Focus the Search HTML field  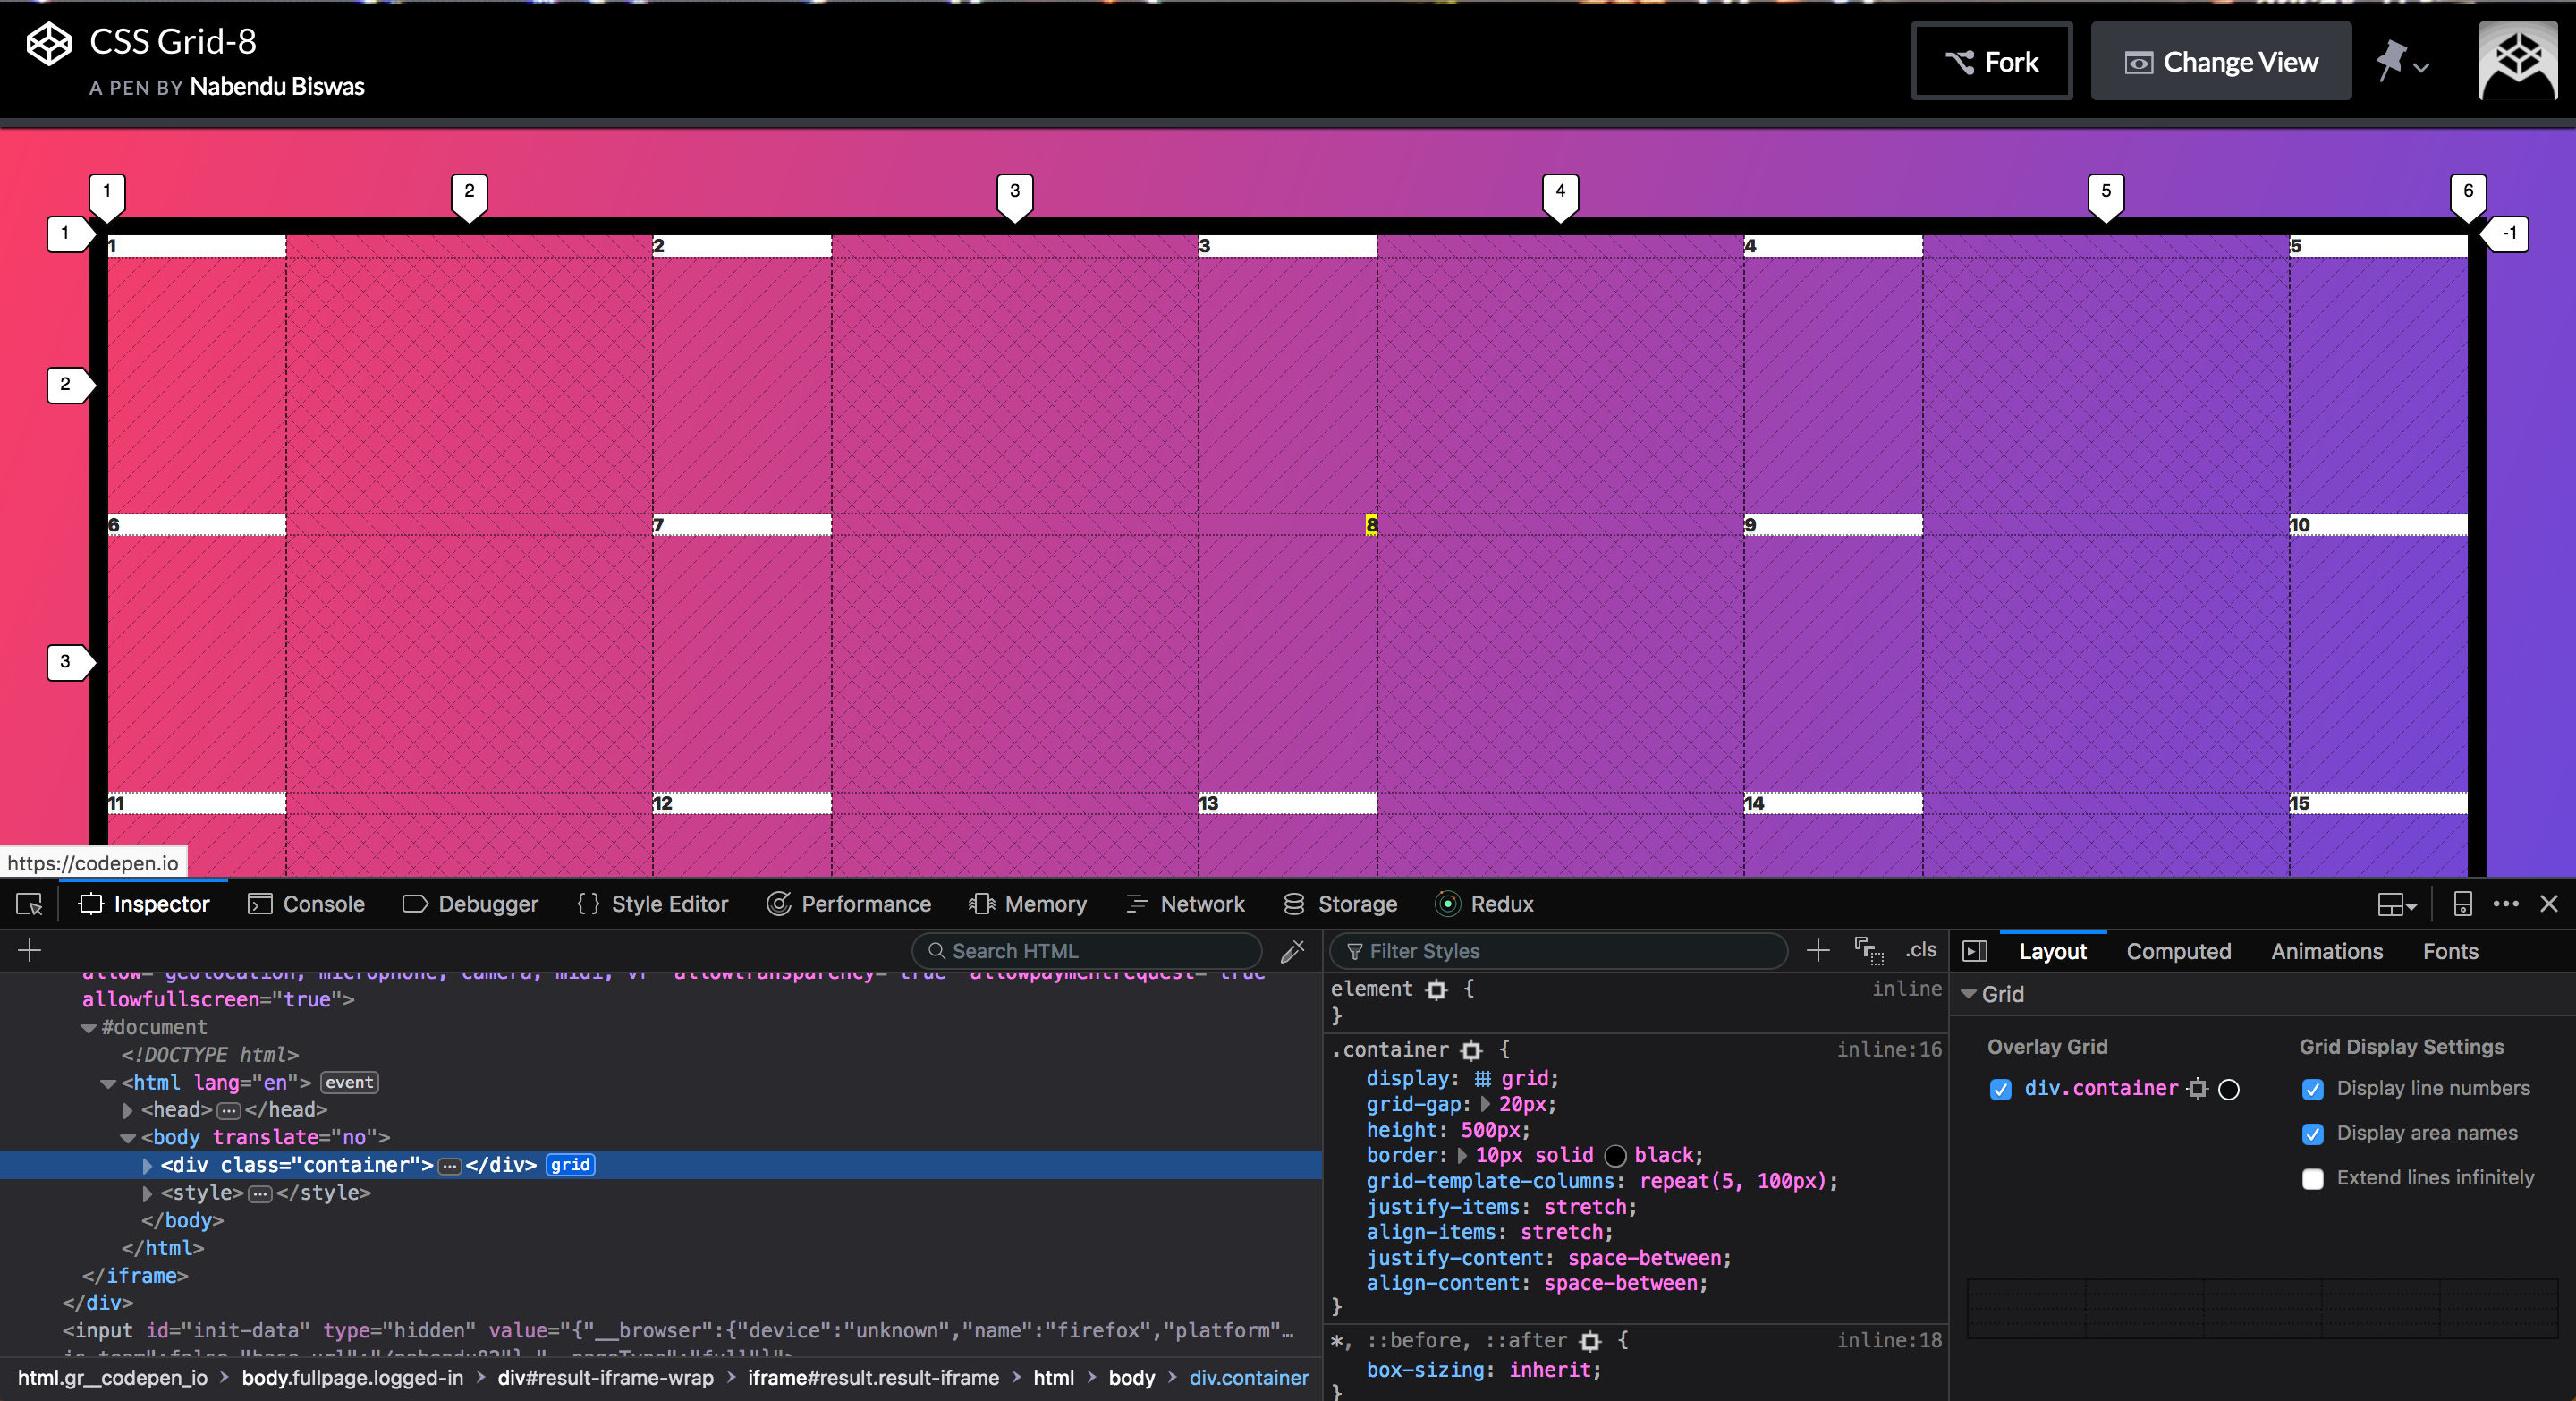1086,951
